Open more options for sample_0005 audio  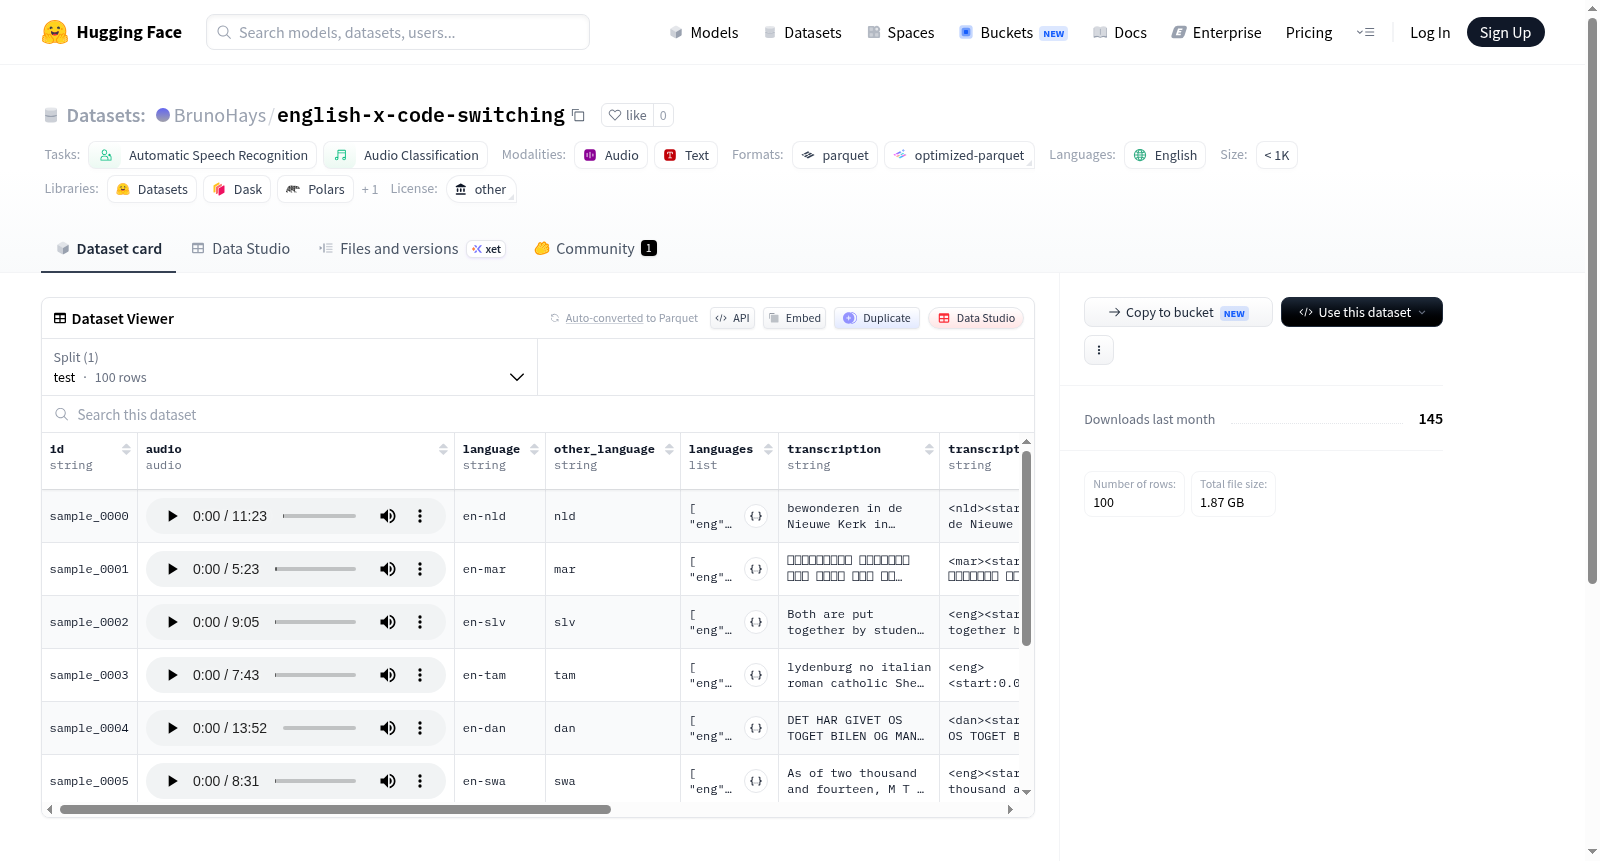[420, 781]
